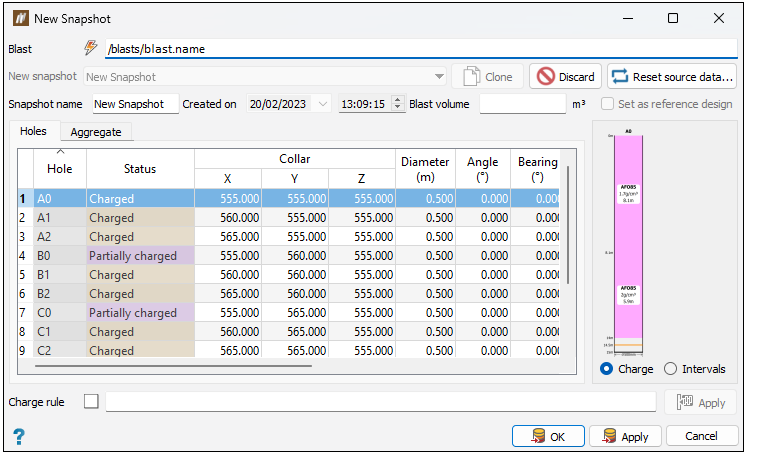Click the horizontal table scrollbar

pyautogui.click(x=173, y=366)
